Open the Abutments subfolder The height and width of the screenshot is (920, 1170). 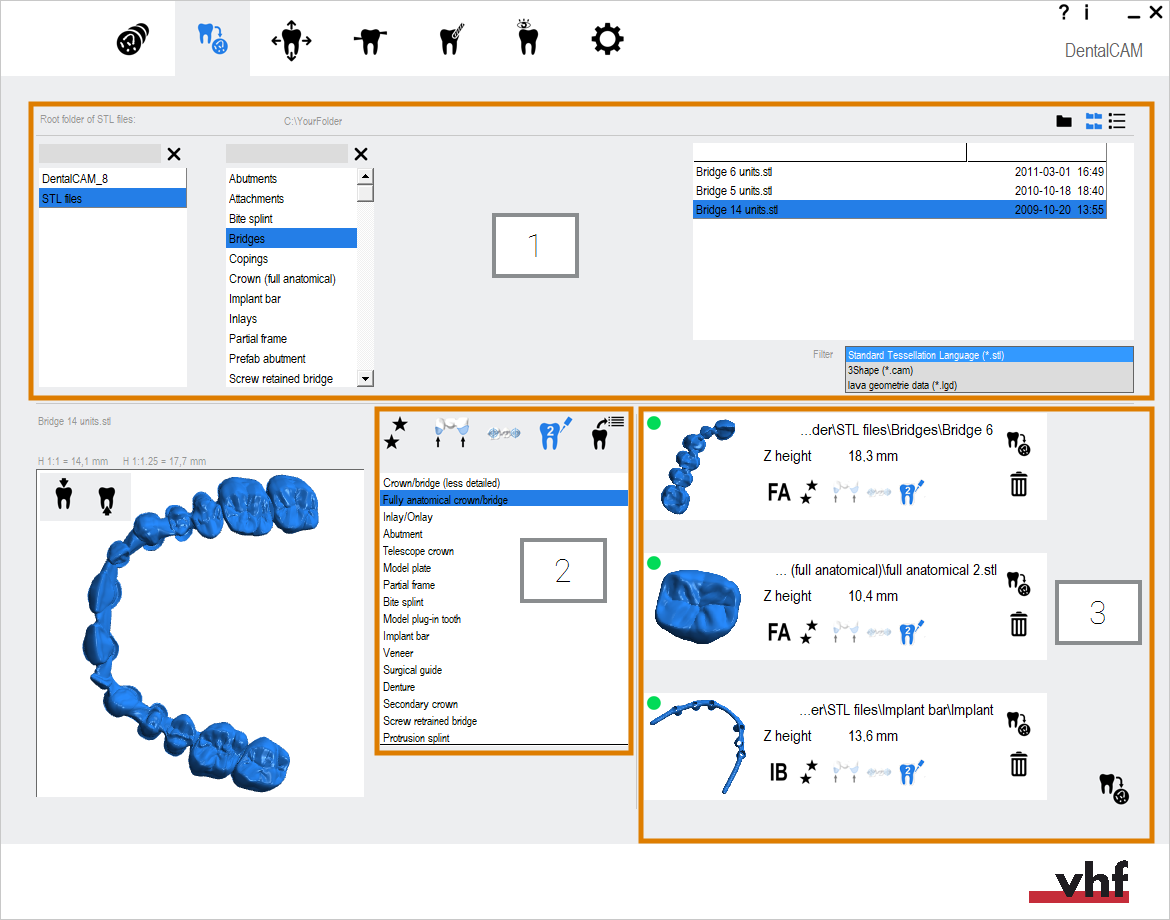291,179
